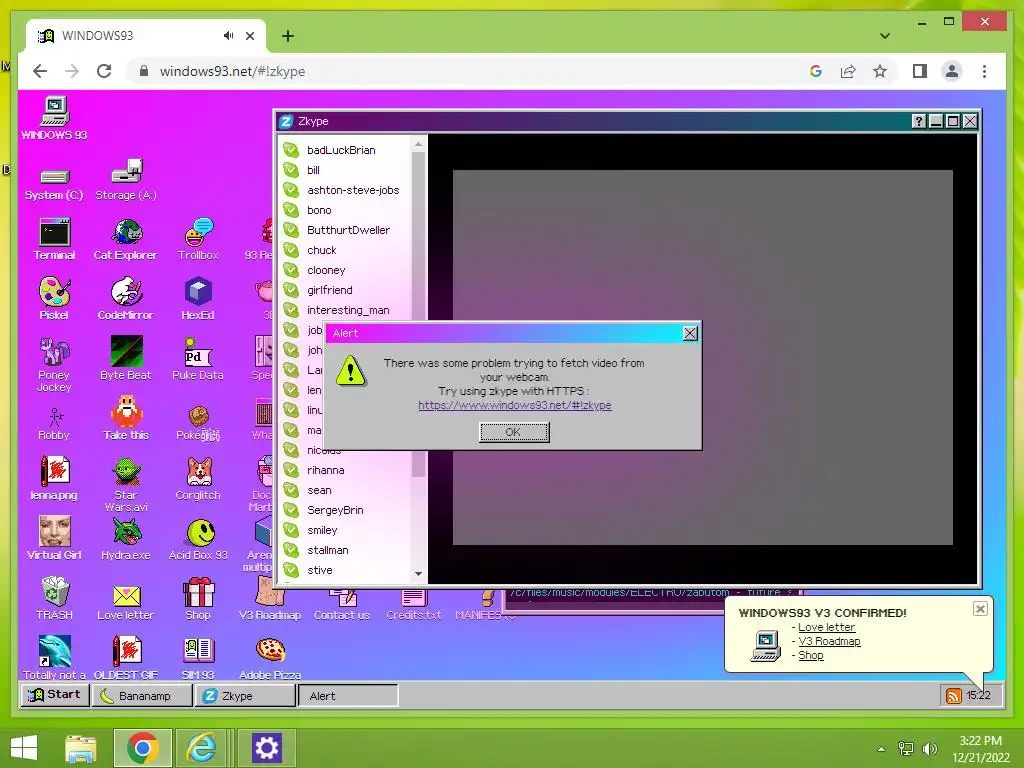Click the RSS feed icon in the Windows93 tray
Viewport: 1024px width, 768px height.
coord(953,696)
